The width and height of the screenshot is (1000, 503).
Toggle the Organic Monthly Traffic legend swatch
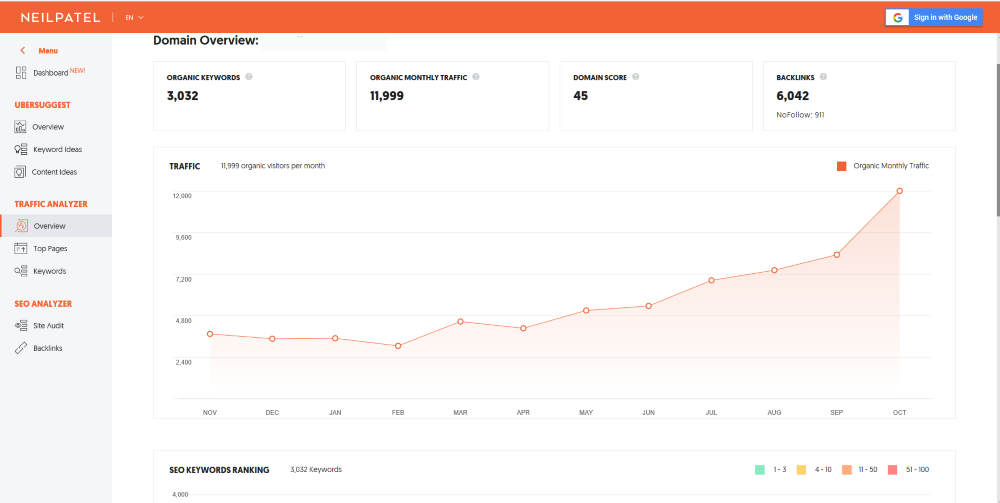842,166
